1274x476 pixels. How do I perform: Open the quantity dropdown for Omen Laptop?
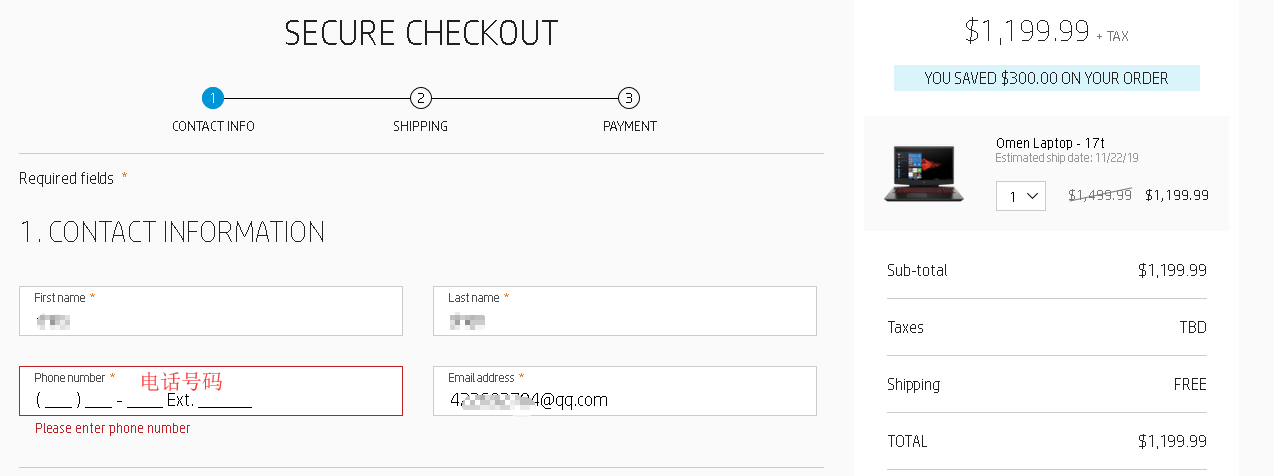click(x=1020, y=196)
